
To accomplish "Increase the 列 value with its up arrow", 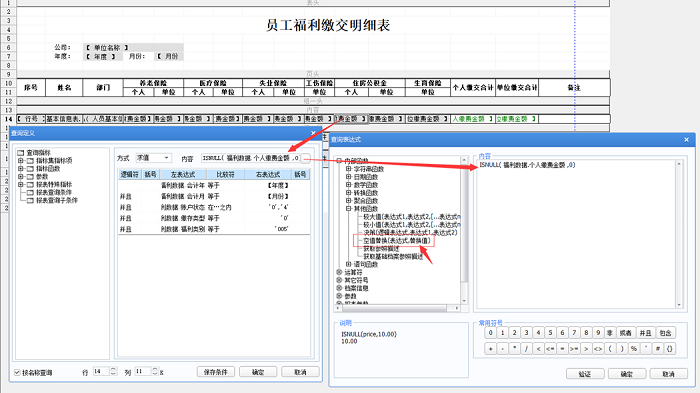I will coord(155,369).
